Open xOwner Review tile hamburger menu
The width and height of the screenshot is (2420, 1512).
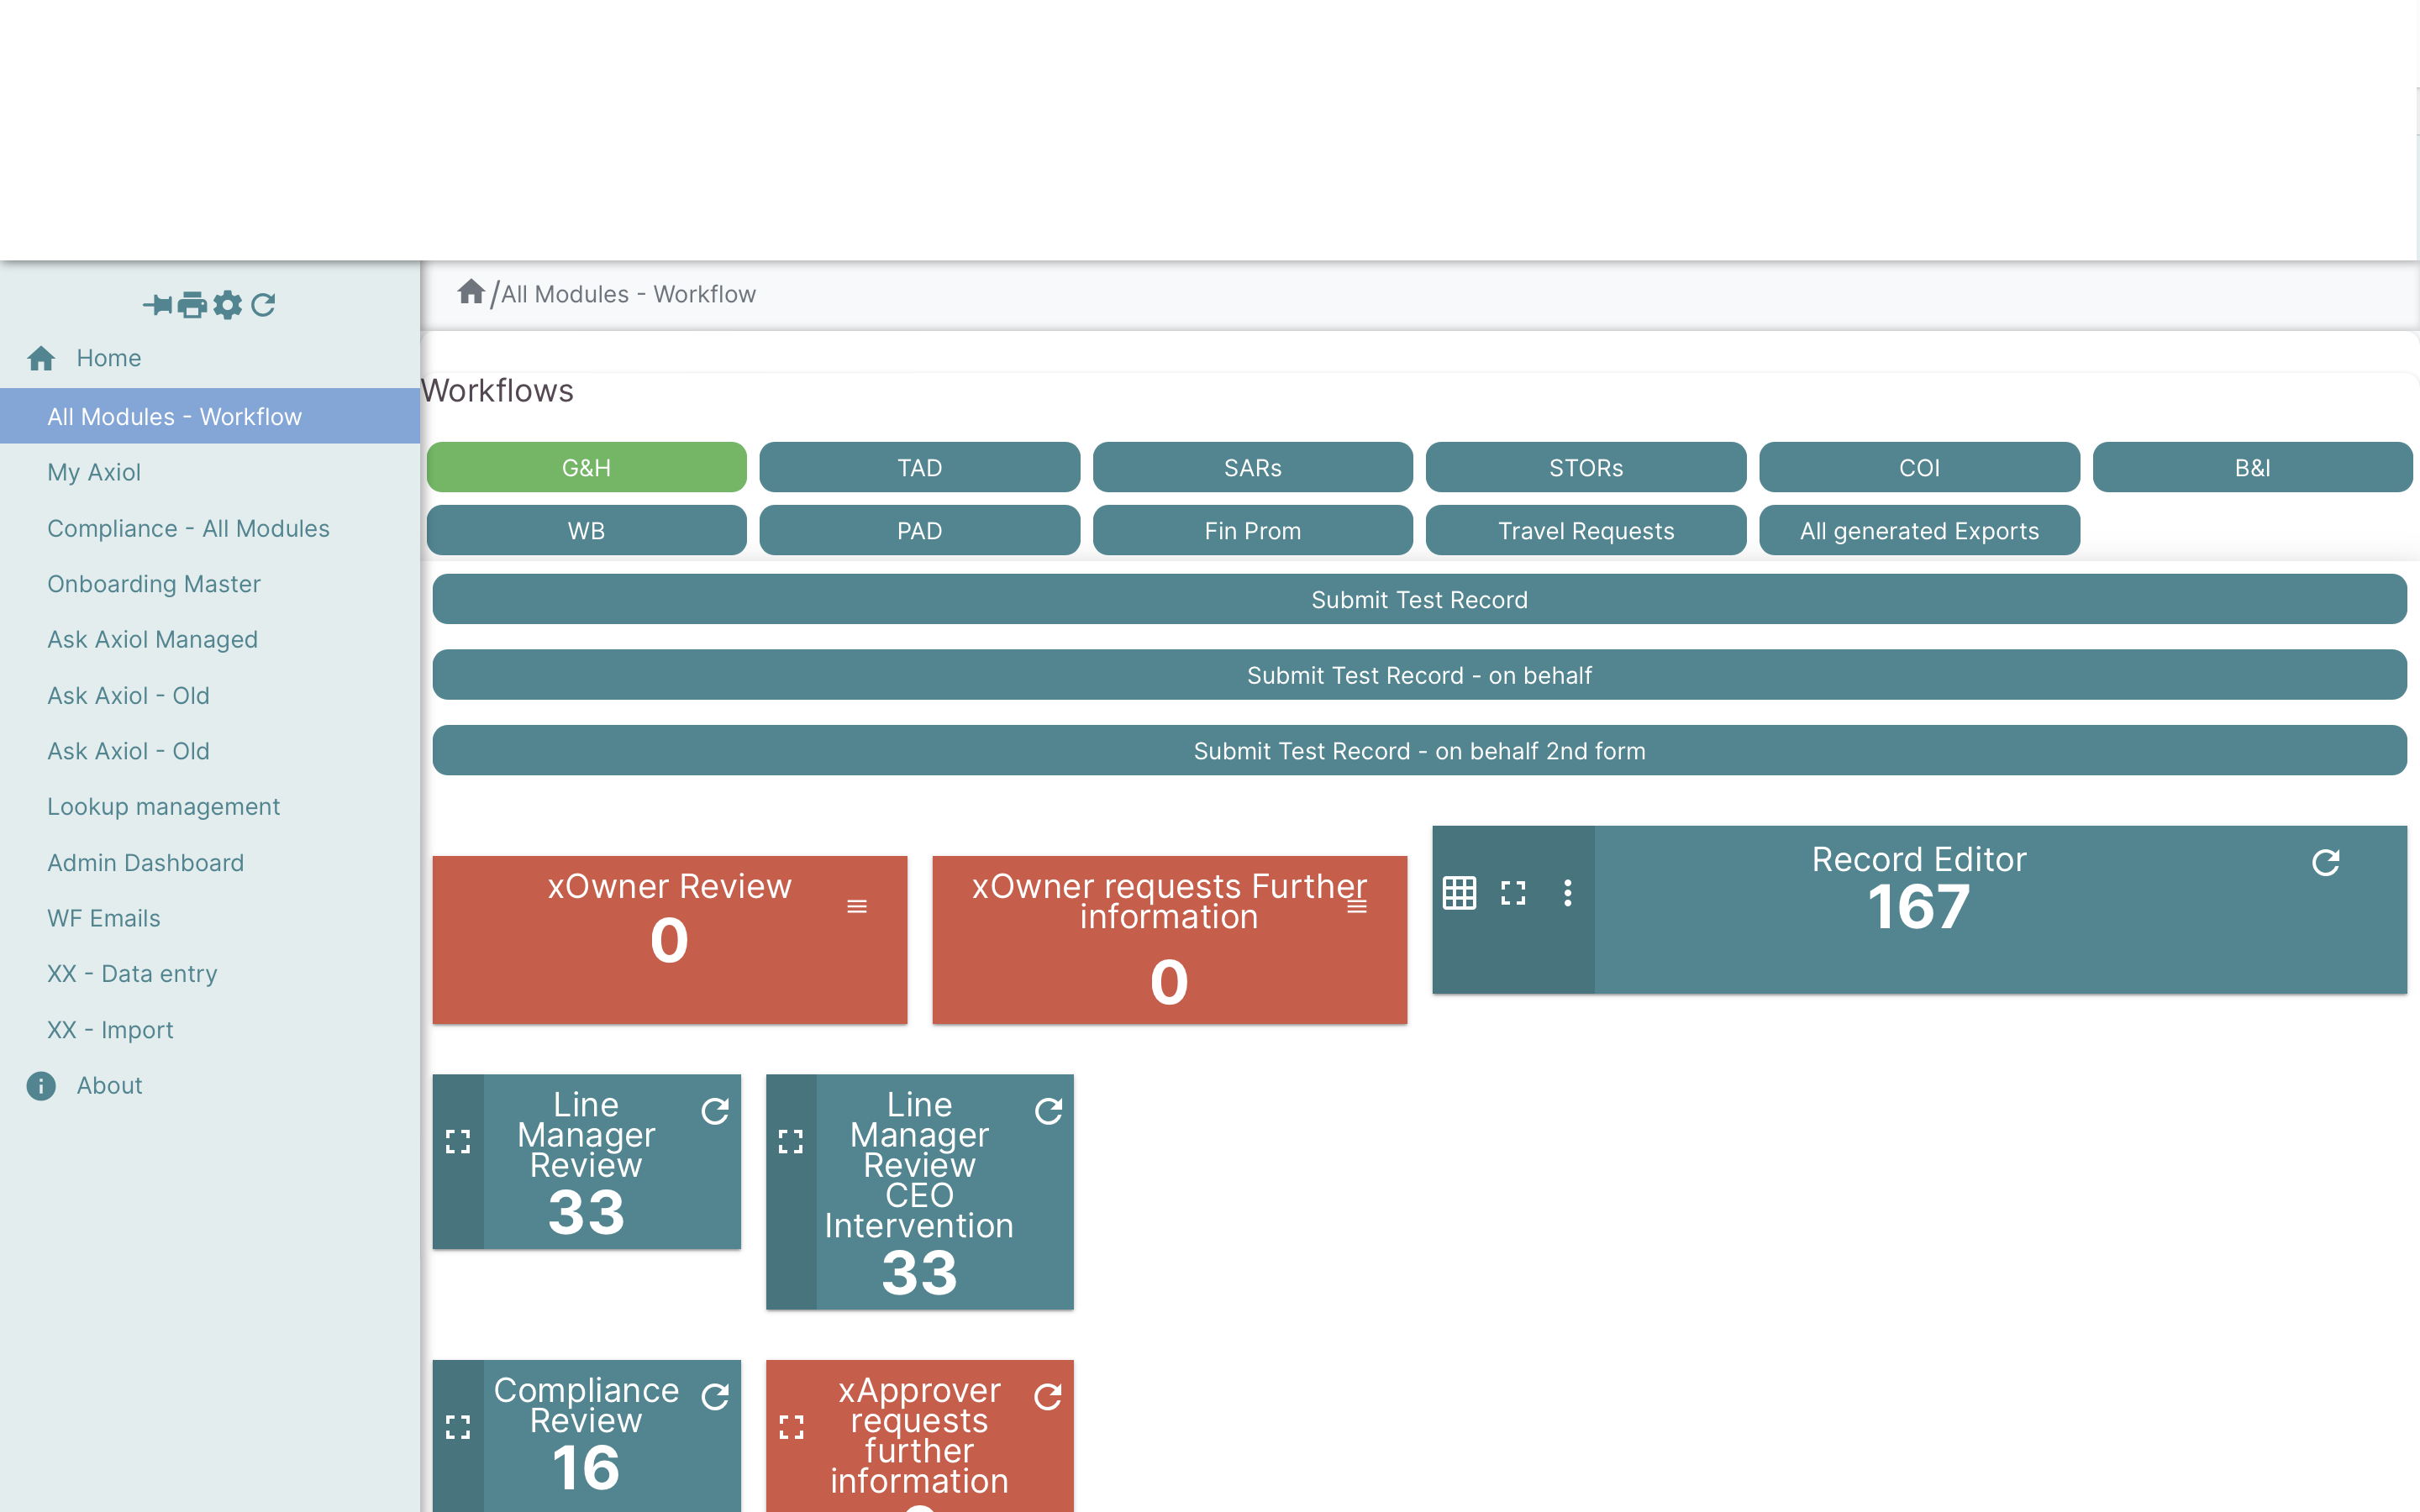tap(857, 906)
